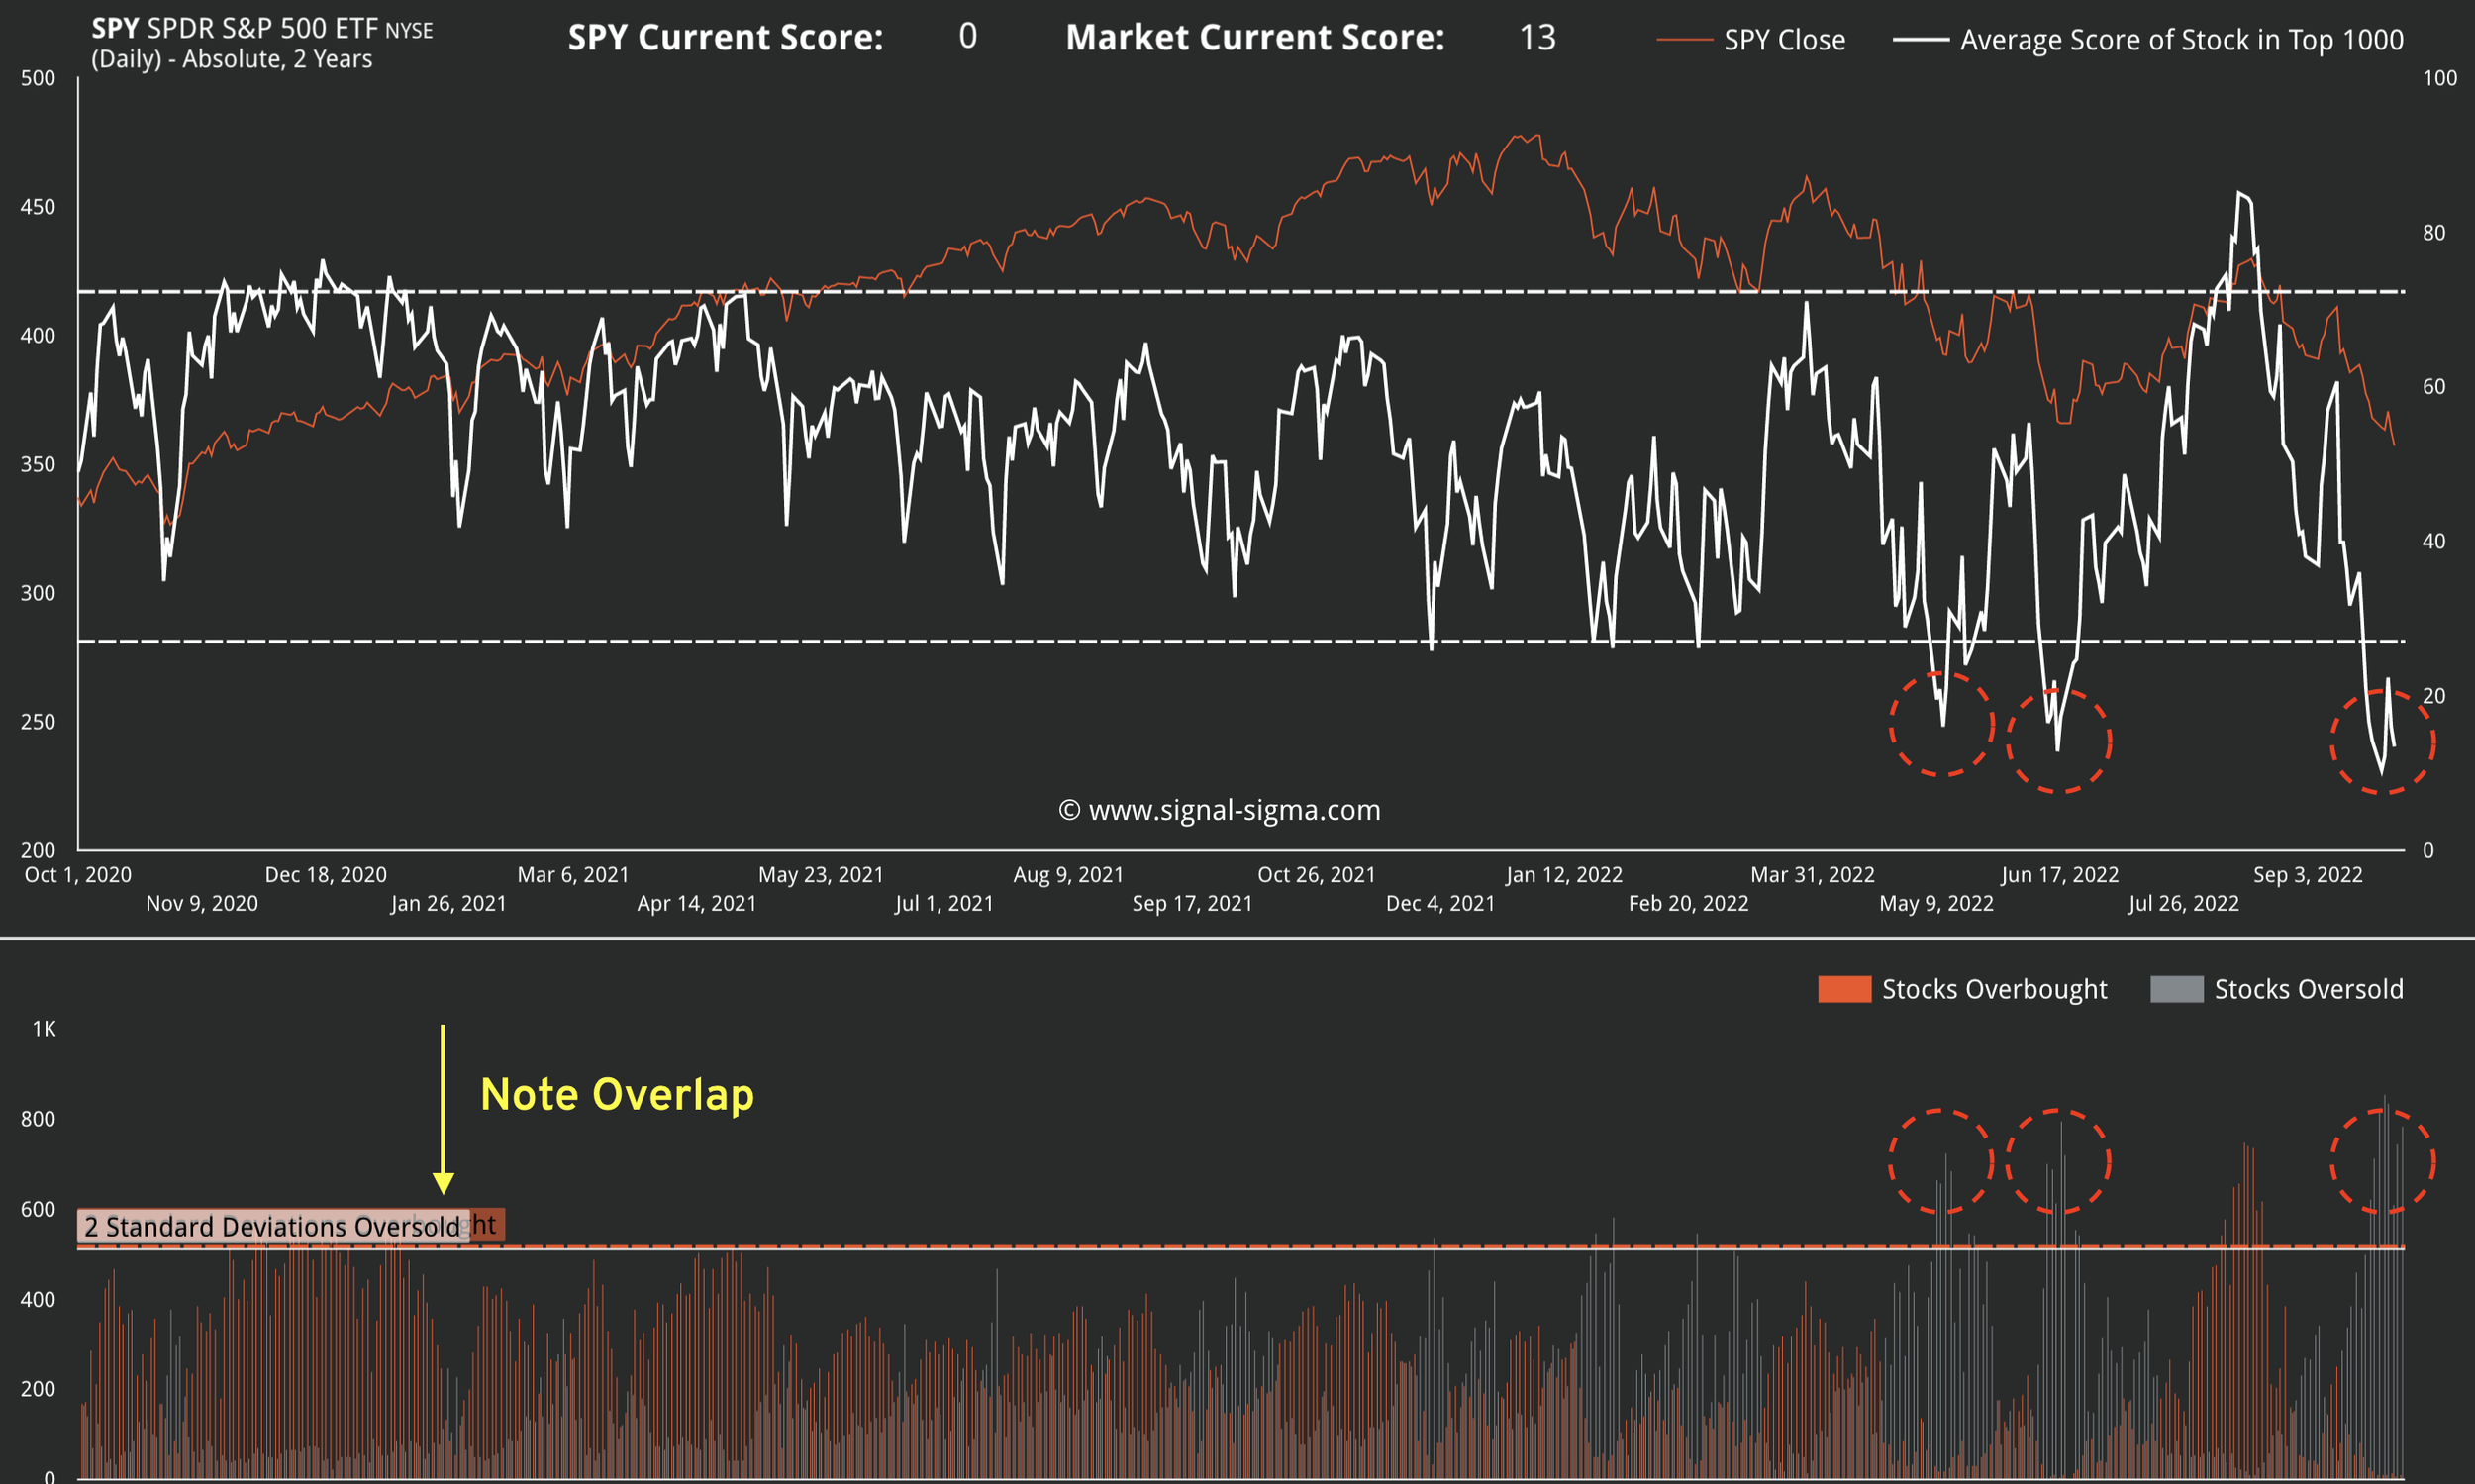Click the Stocks Overbought orange swatch
The image size is (2475, 1484).
tap(1844, 989)
